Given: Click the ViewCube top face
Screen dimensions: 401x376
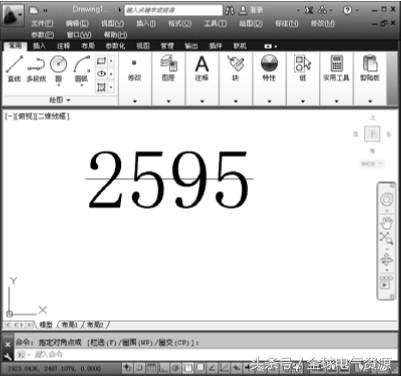Looking at the screenshot, I should (372, 134).
